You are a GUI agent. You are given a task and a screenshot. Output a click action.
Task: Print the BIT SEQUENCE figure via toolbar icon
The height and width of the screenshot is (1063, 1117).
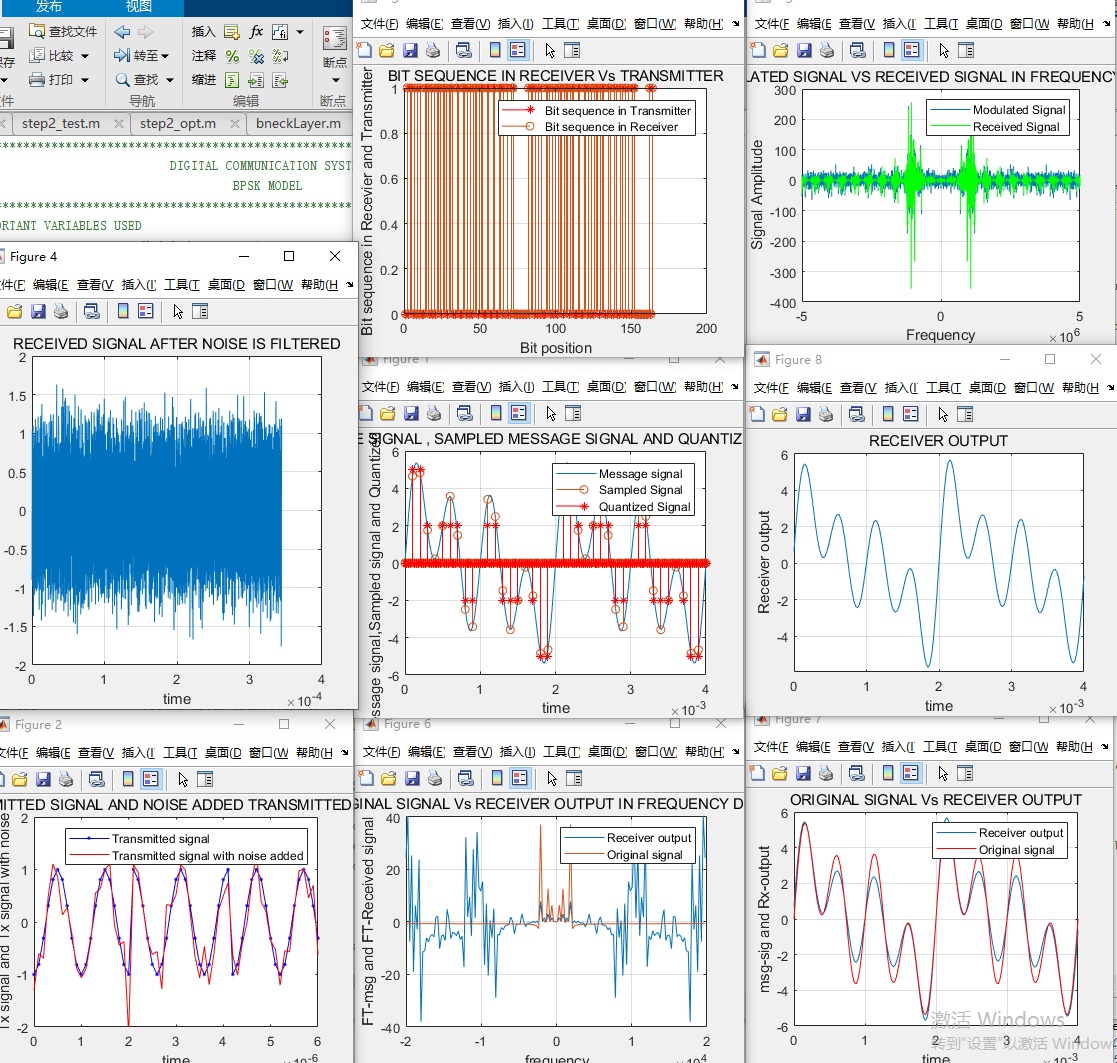(432, 50)
